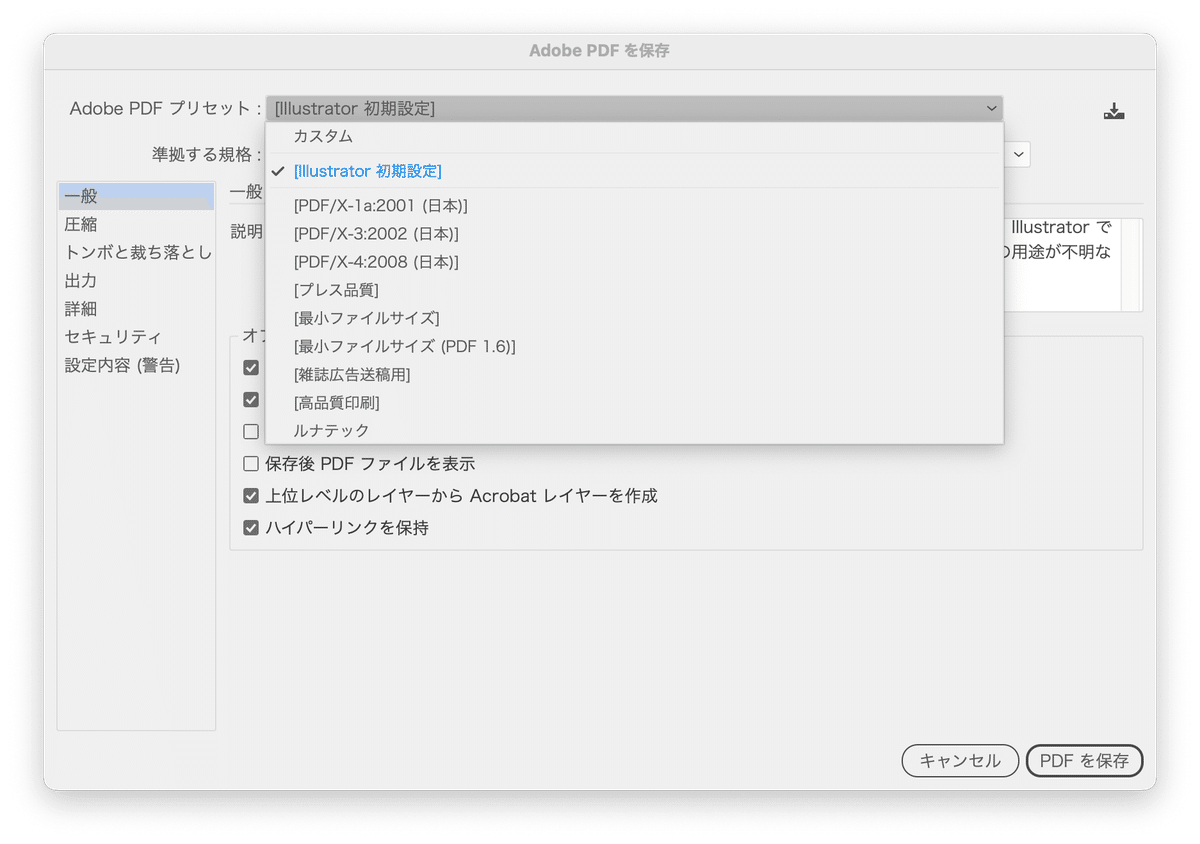Choose [Illustrator 初期設定] preset
The width and height of the screenshot is (1200, 844).
pos(634,171)
